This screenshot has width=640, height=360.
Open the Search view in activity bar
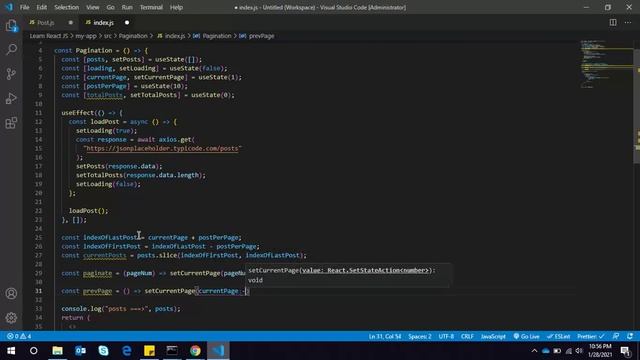11,49
